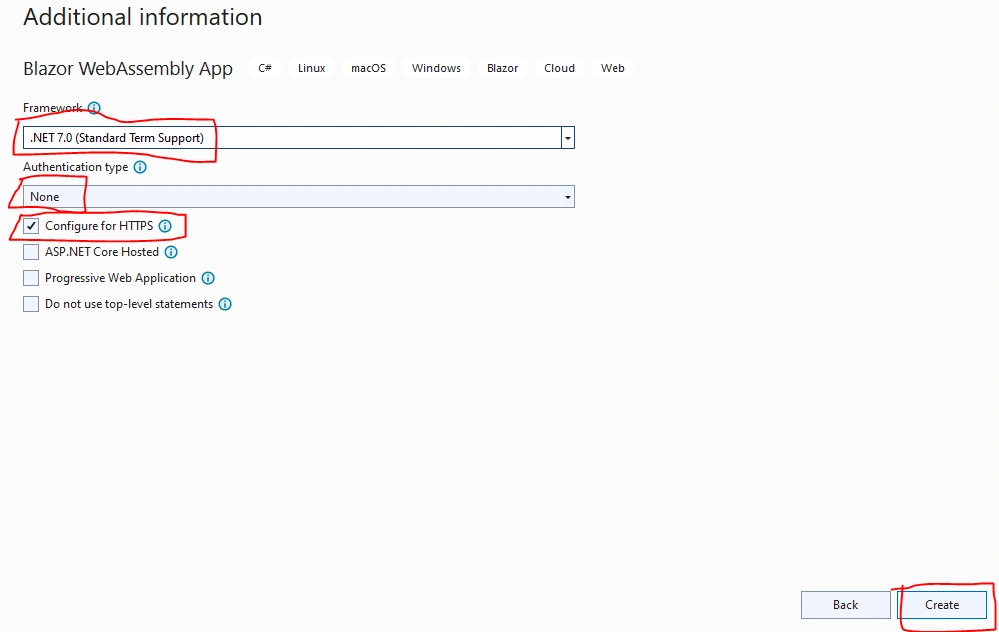This screenshot has width=999, height=632.
Task: Click the Blazor tag
Action: (x=503, y=68)
